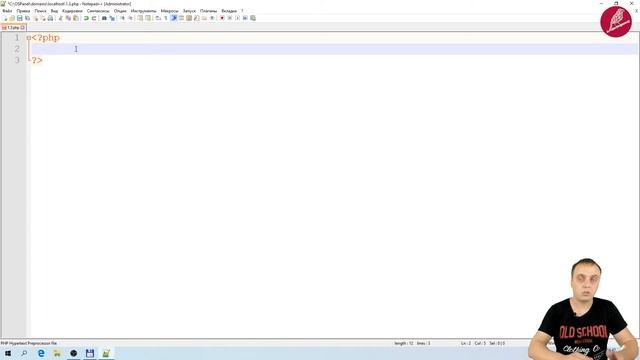640x360 pixels.
Task: Toggle the highlighted indent guide button
Action: [x=174, y=18]
